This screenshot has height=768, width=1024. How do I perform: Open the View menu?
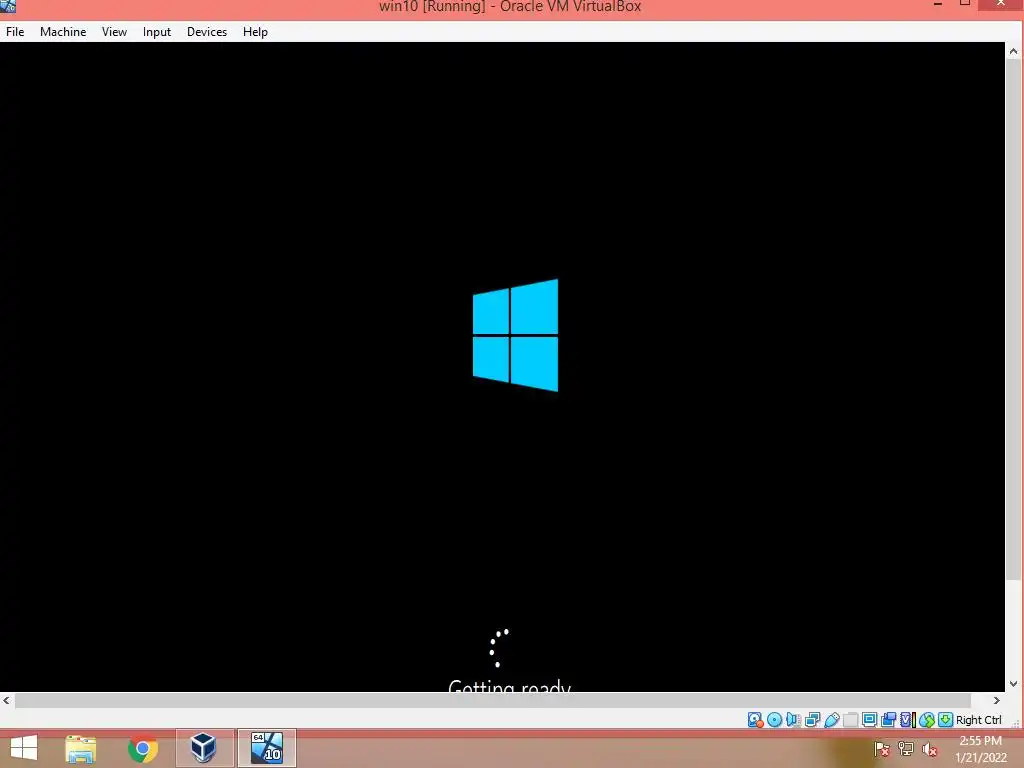[x=114, y=31]
